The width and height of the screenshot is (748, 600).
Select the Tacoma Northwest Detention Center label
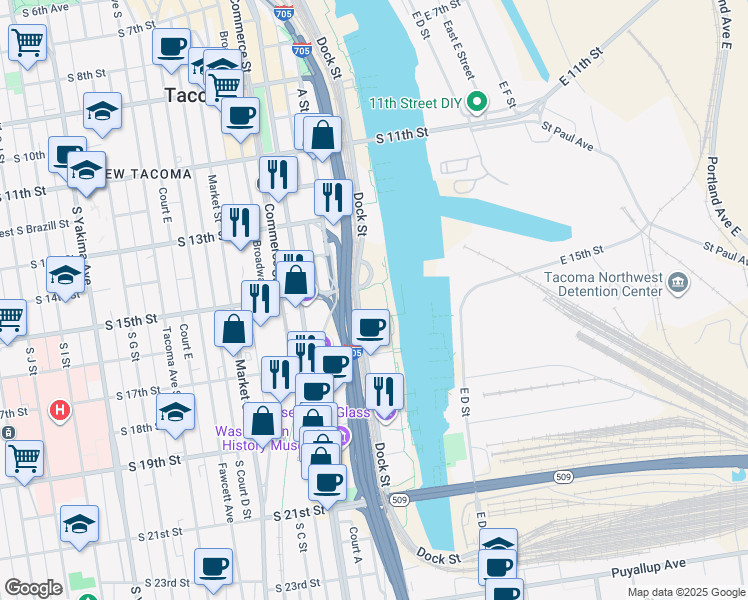tap(603, 284)
